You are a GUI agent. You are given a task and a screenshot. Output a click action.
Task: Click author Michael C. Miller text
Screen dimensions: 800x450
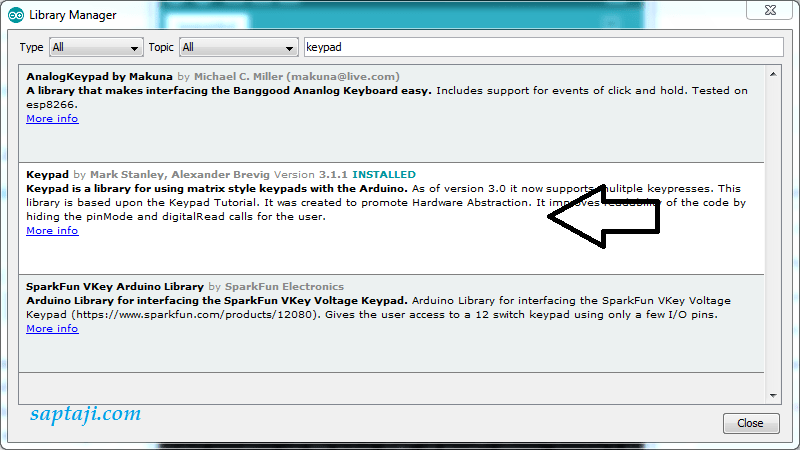[238, 77]
